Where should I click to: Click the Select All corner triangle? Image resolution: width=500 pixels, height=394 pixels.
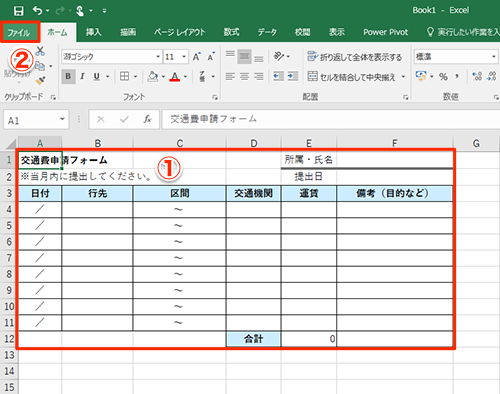point(11,143)
